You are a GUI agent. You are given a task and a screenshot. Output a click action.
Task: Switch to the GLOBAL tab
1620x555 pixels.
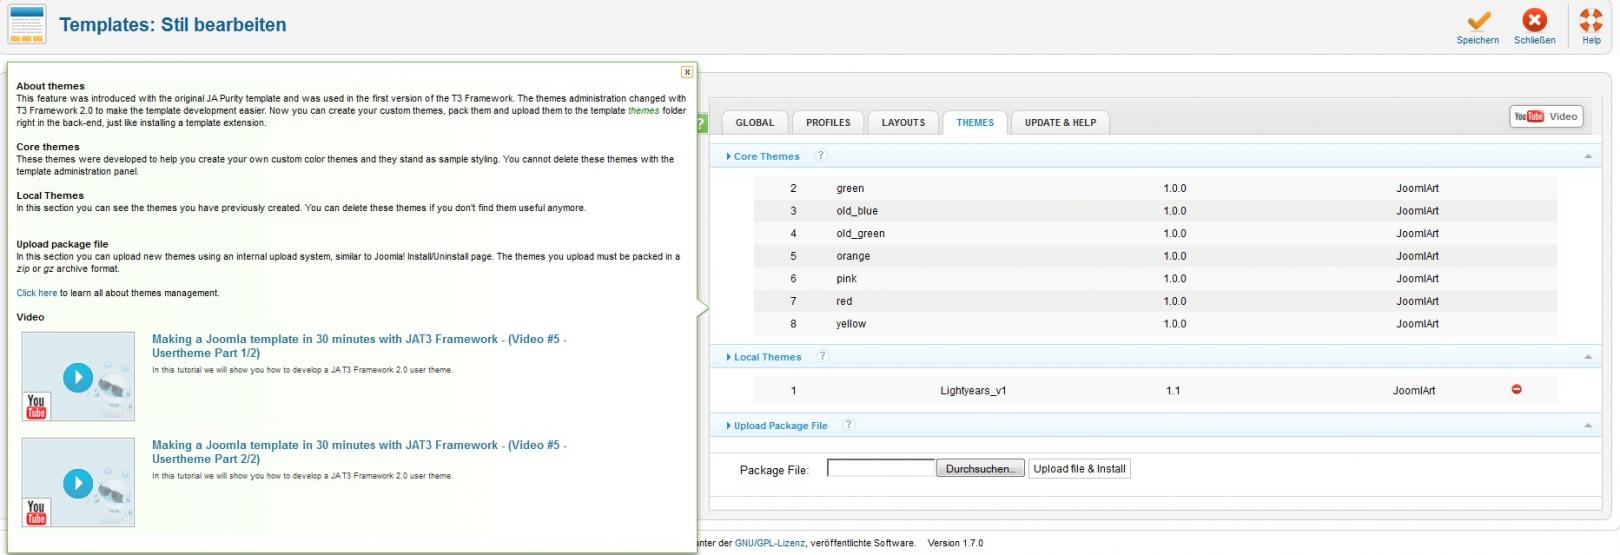[x=755, y=123]
